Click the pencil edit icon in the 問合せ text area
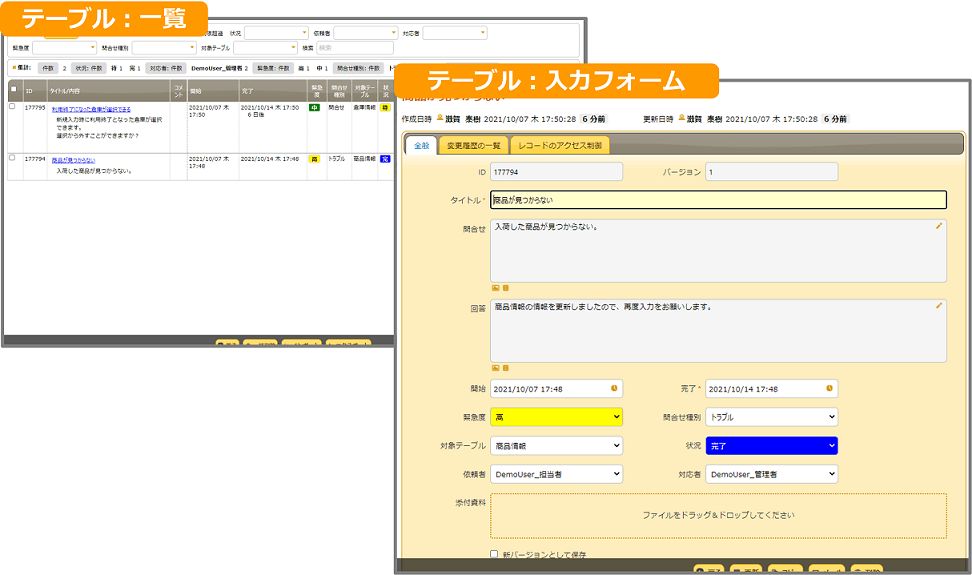Viewport: 972px width, 575px height. (939, 226)
